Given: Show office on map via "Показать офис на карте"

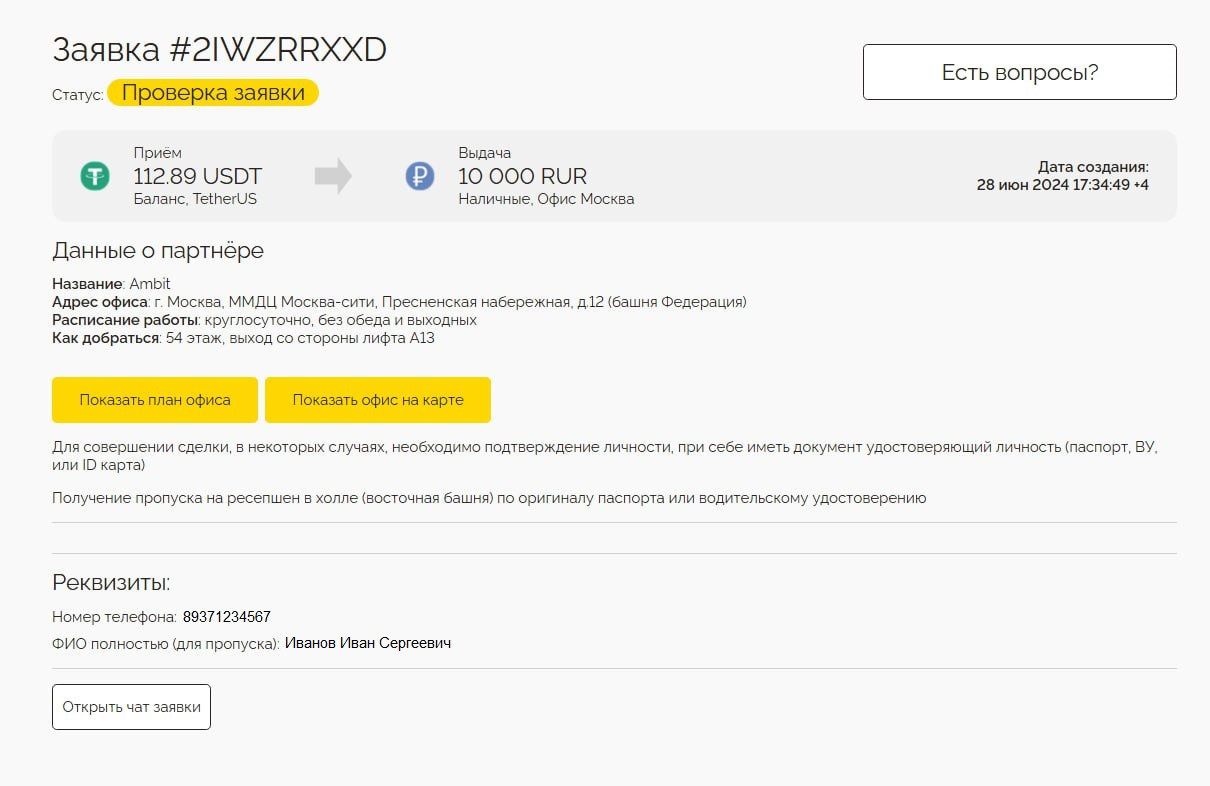Looking at the screenshot, I should (377, 400).
